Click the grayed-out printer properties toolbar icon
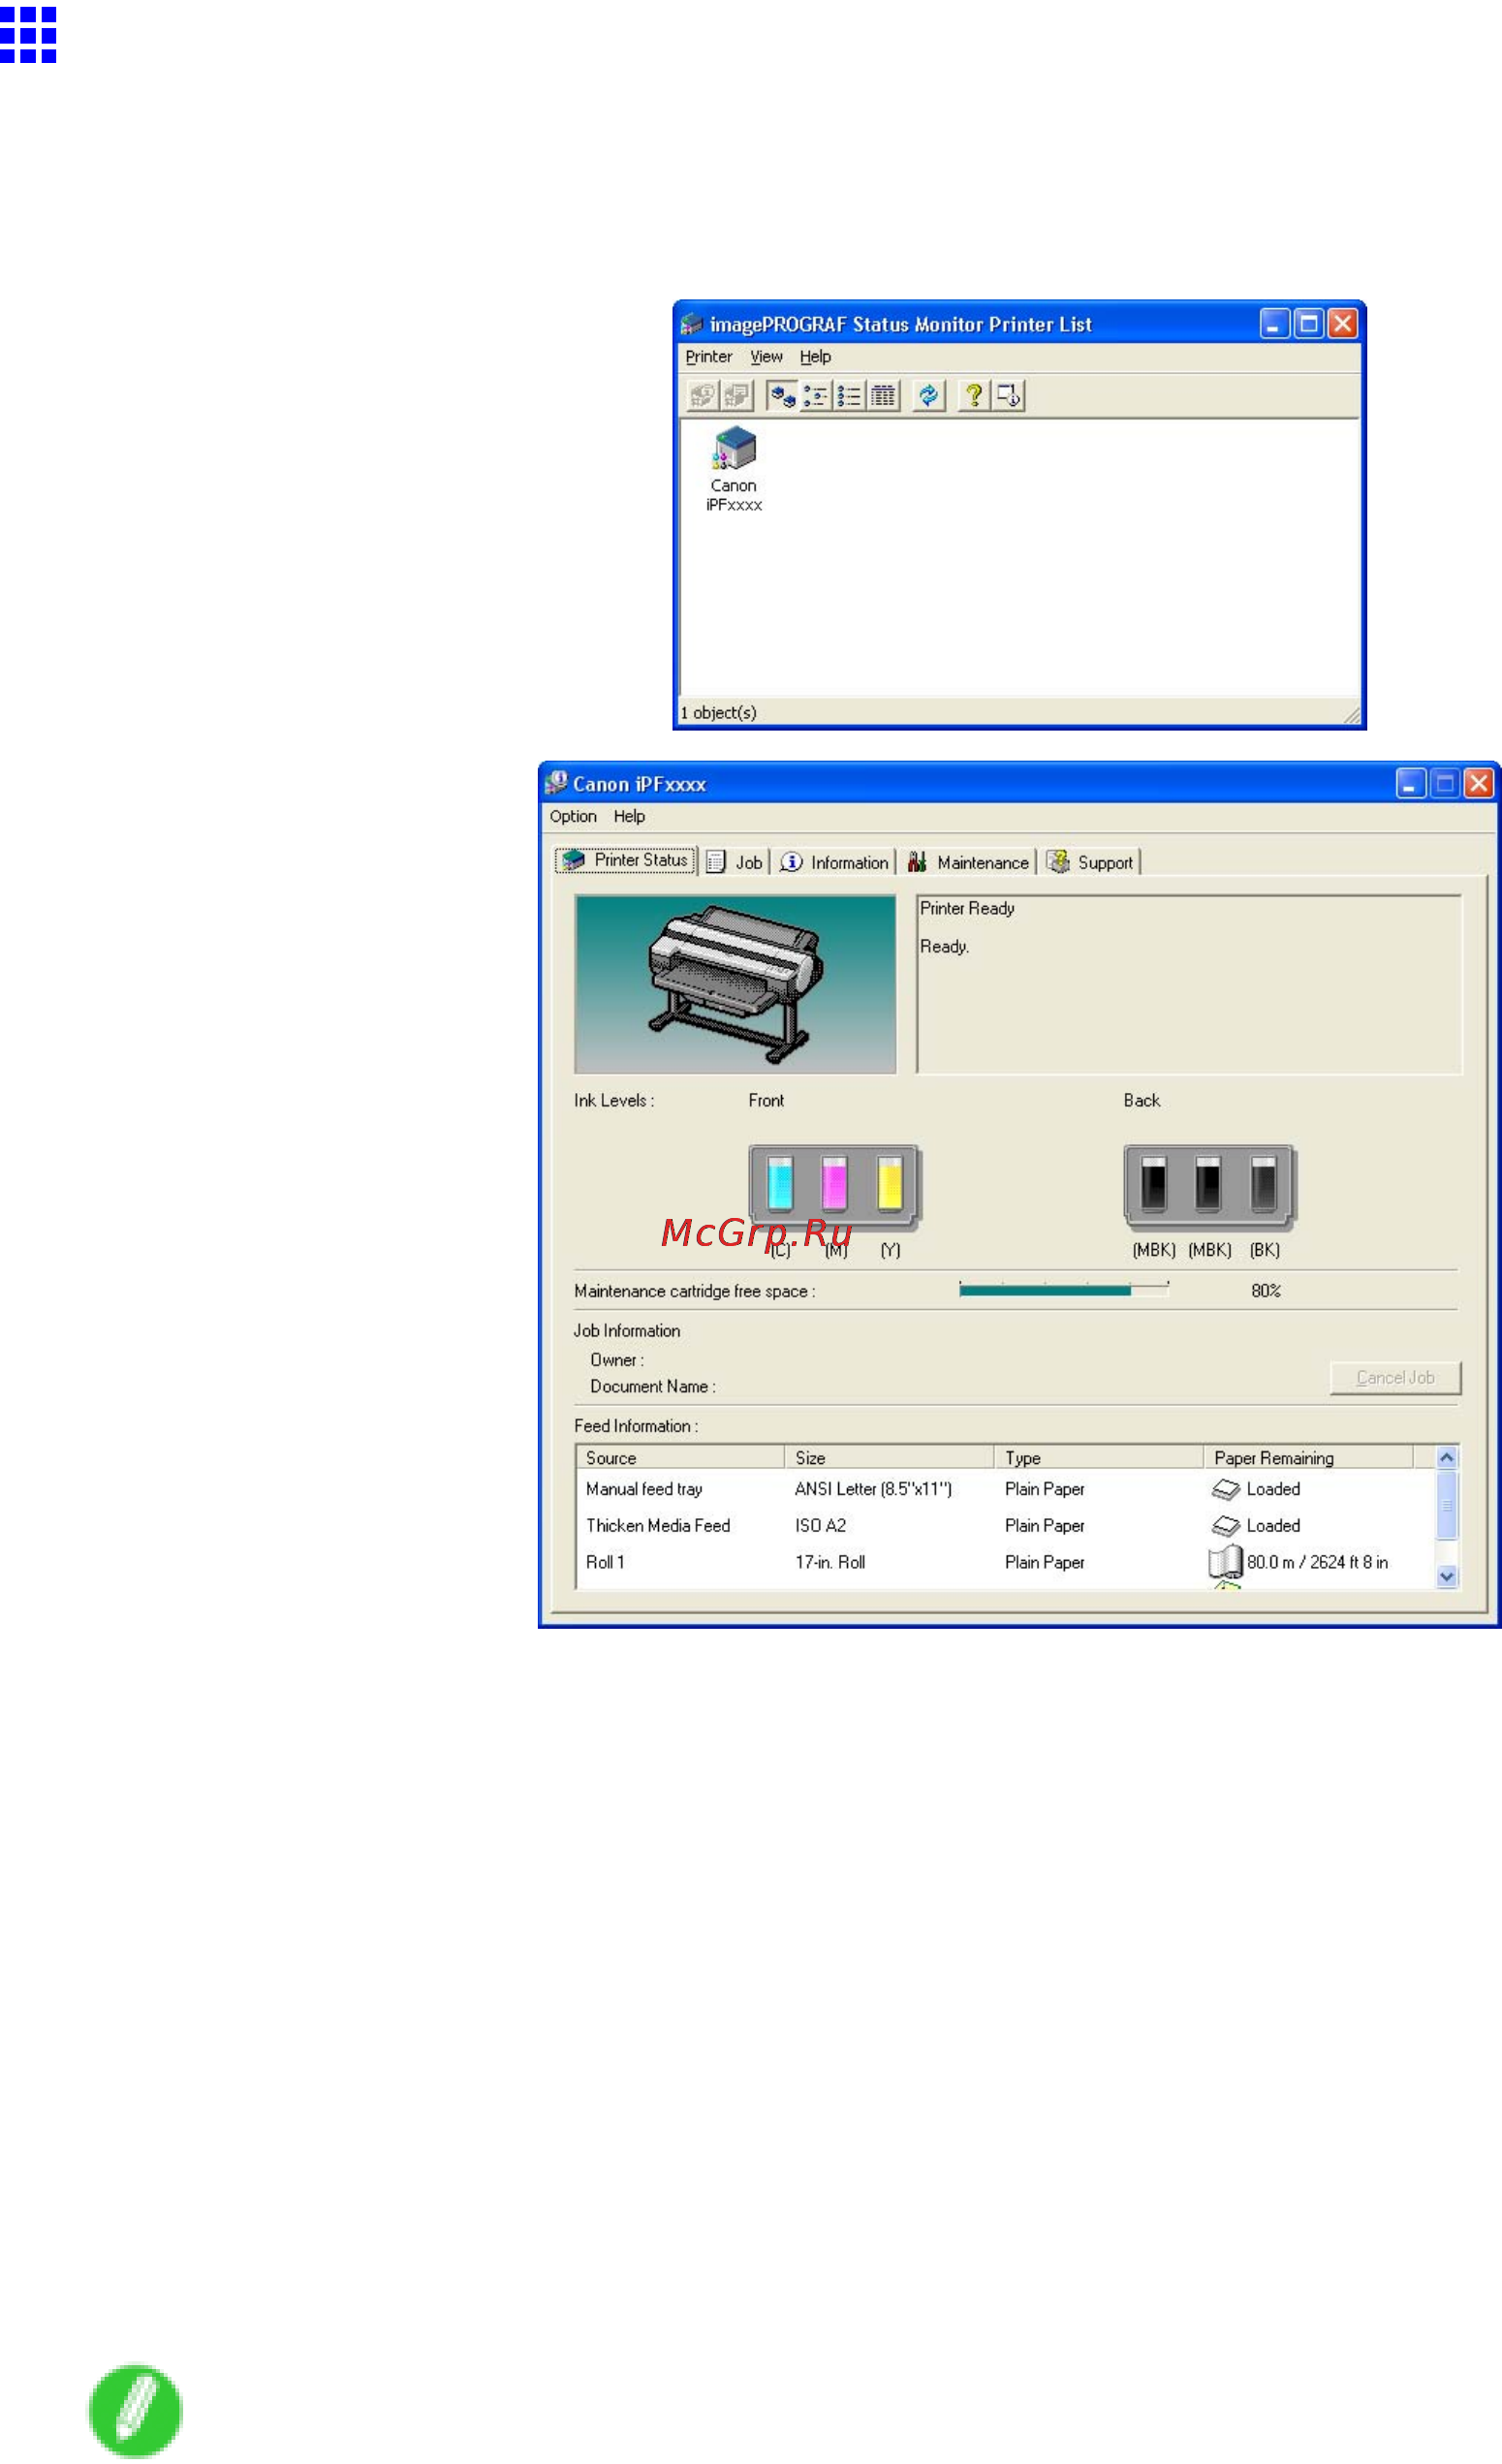 (737, 396)
